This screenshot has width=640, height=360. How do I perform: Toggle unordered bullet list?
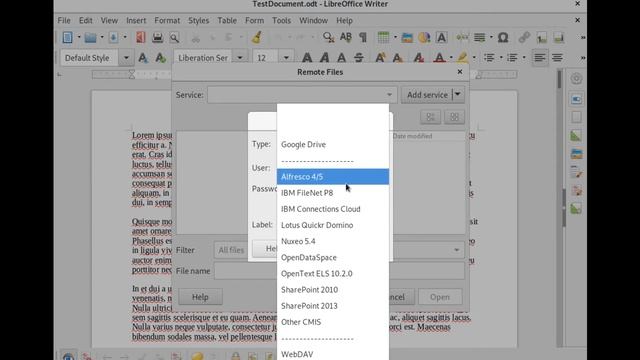(489, 58)
